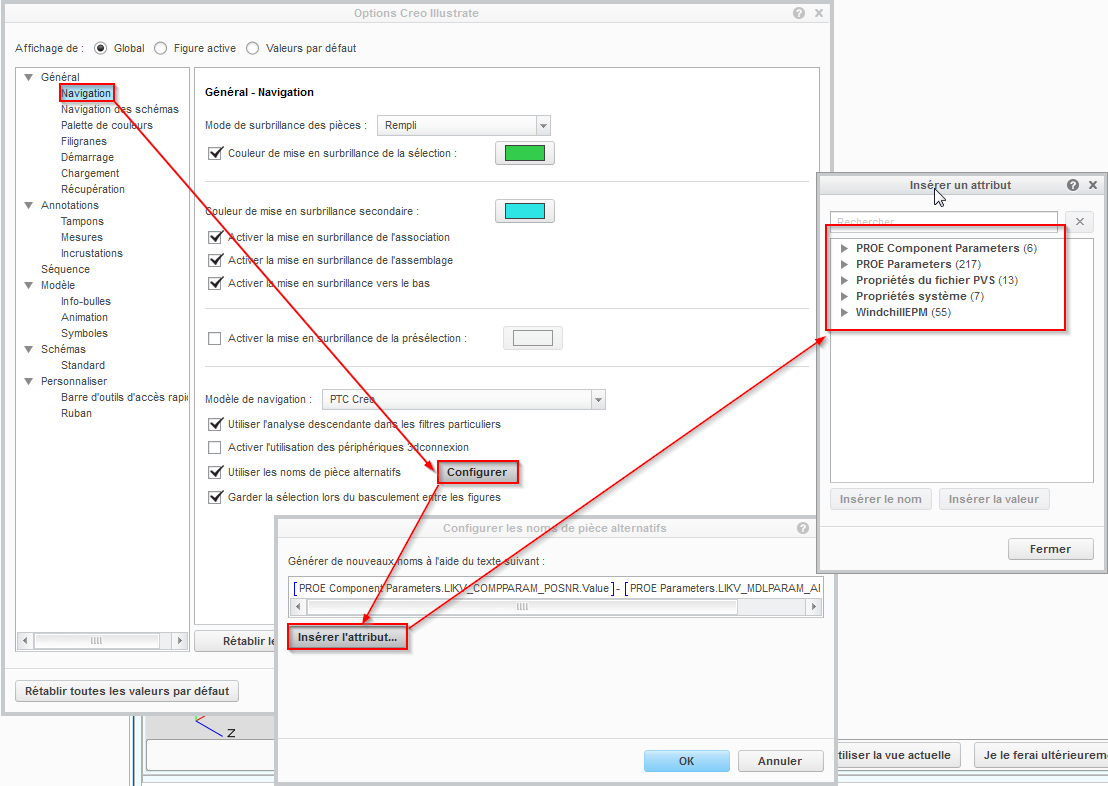Select Filigranes tree item
Viewport: 1108px width, 786px height.
(x=83, y=141)
